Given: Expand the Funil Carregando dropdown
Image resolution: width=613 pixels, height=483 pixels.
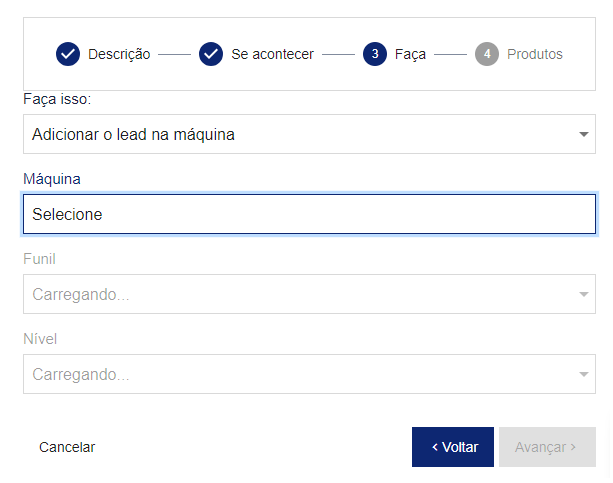Looking at the screenshot, I should pos(309,294).
